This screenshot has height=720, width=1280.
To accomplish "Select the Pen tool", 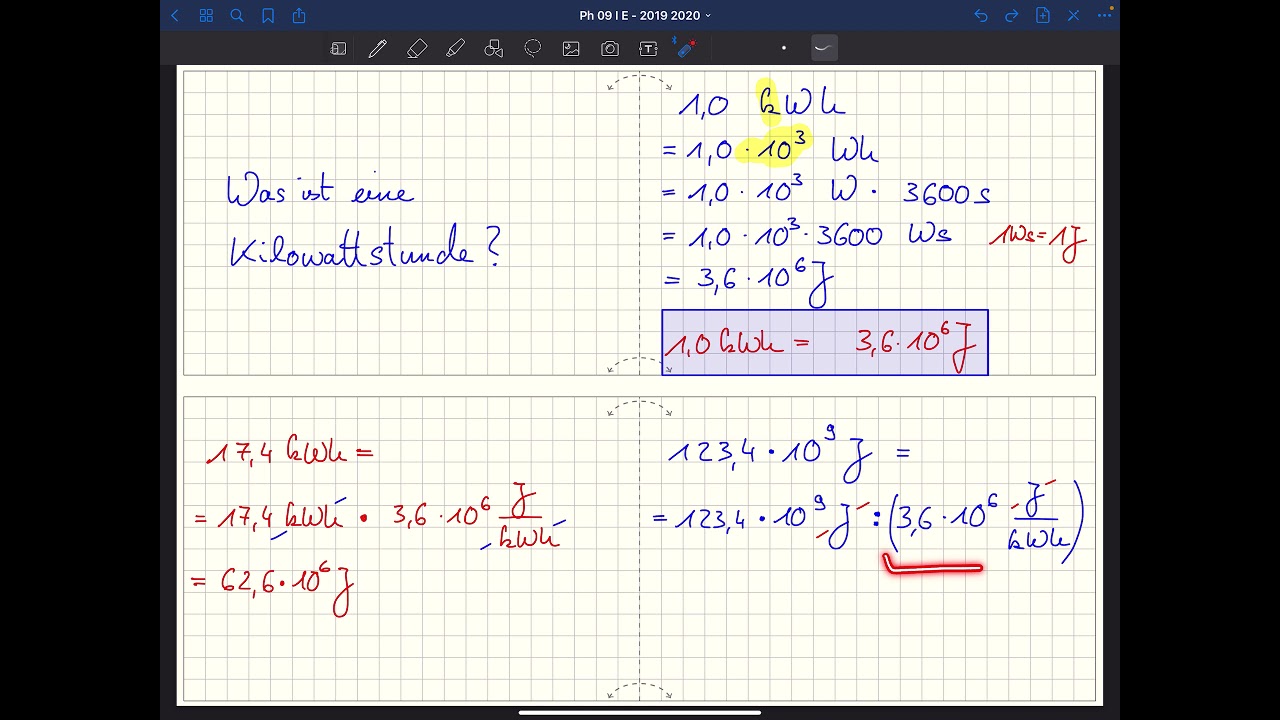I will tap(377, 48).
